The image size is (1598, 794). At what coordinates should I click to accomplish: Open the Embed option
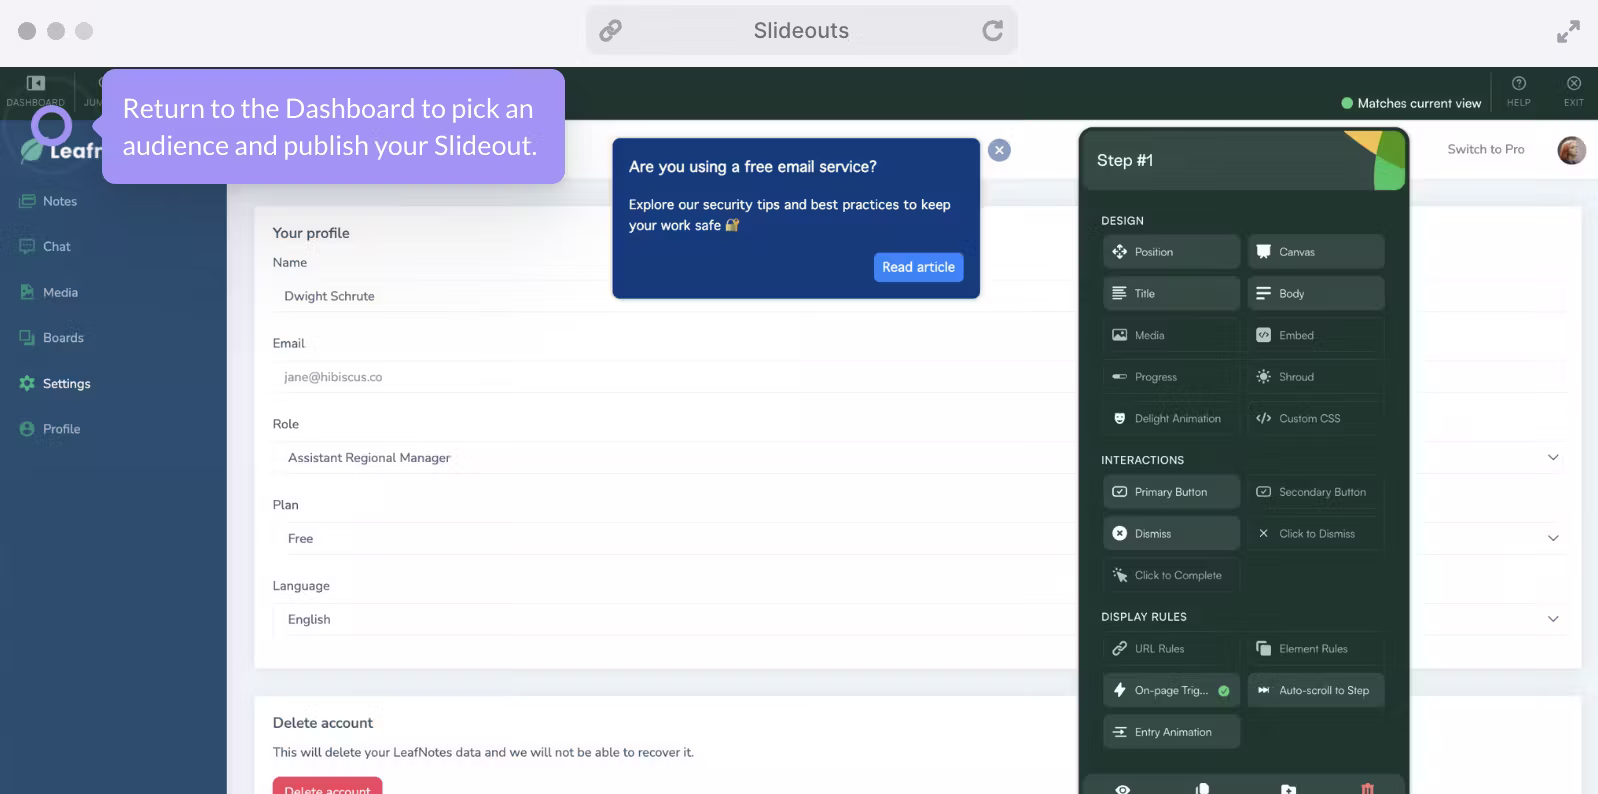[1314, 336]
